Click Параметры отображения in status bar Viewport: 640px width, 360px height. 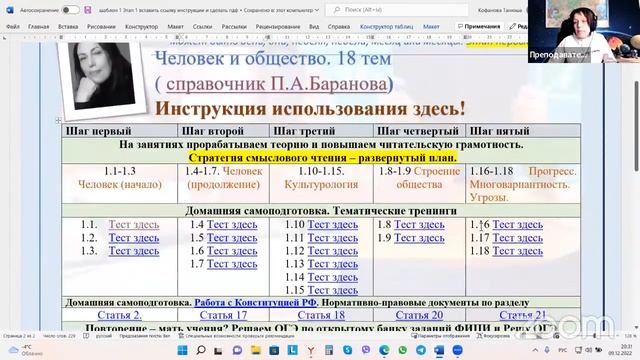pyautogui.click(x=440, y=336)
